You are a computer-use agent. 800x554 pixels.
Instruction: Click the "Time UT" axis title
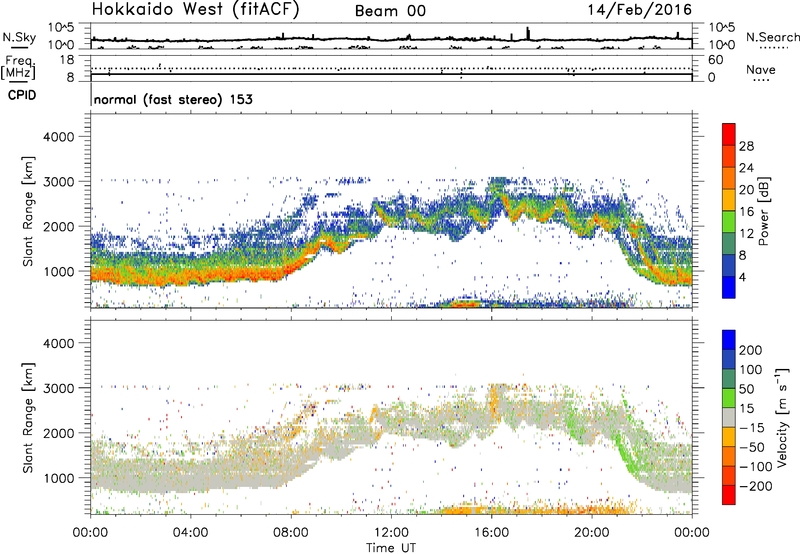pos(391,547)
